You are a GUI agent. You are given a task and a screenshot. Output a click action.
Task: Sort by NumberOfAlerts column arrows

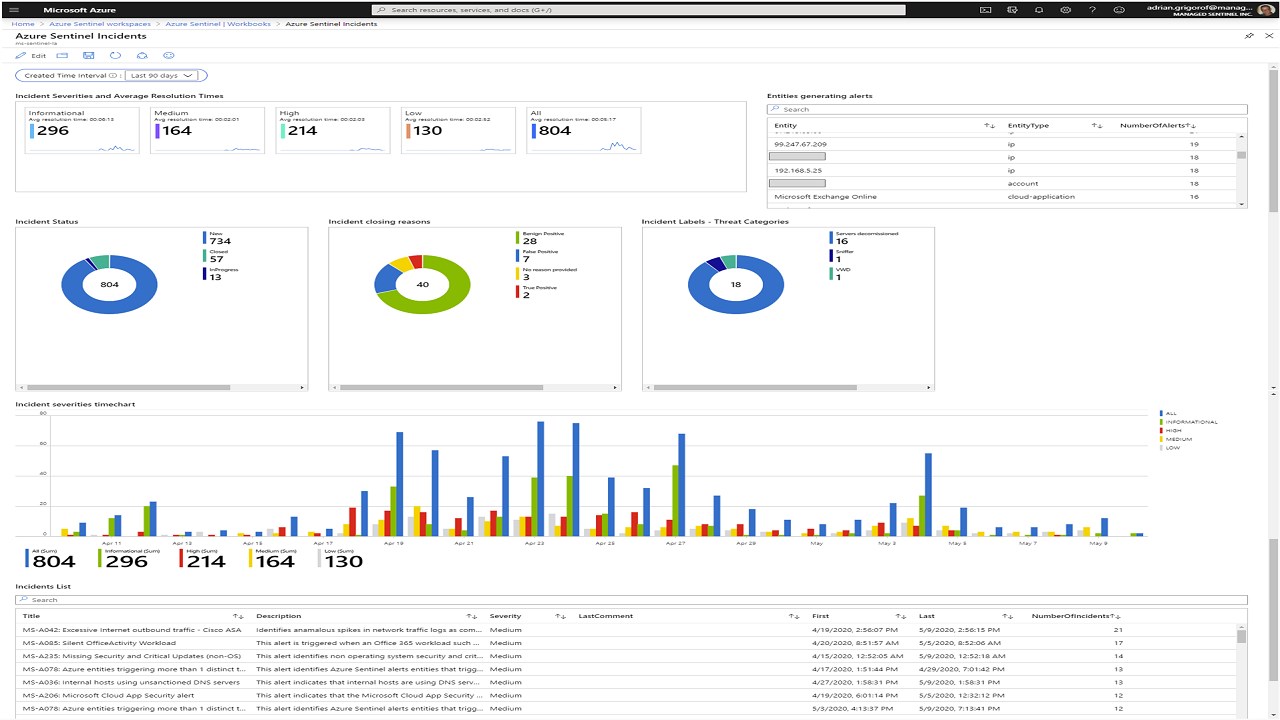(x=1193, y=126)
